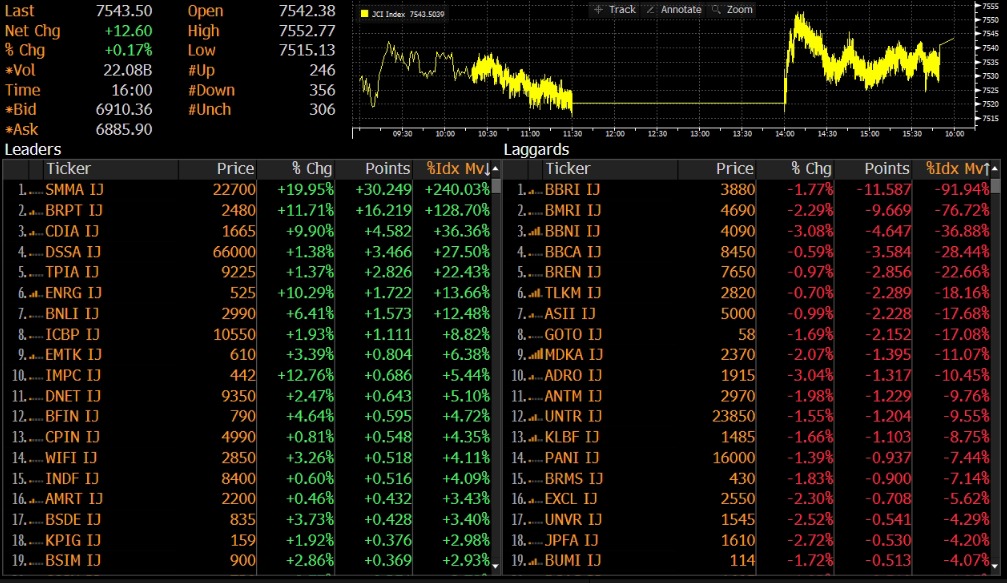Viewport: 1007px width, 583px height.
Task: Click mini chart icon beside BNLI IJ
Action: 36,314
